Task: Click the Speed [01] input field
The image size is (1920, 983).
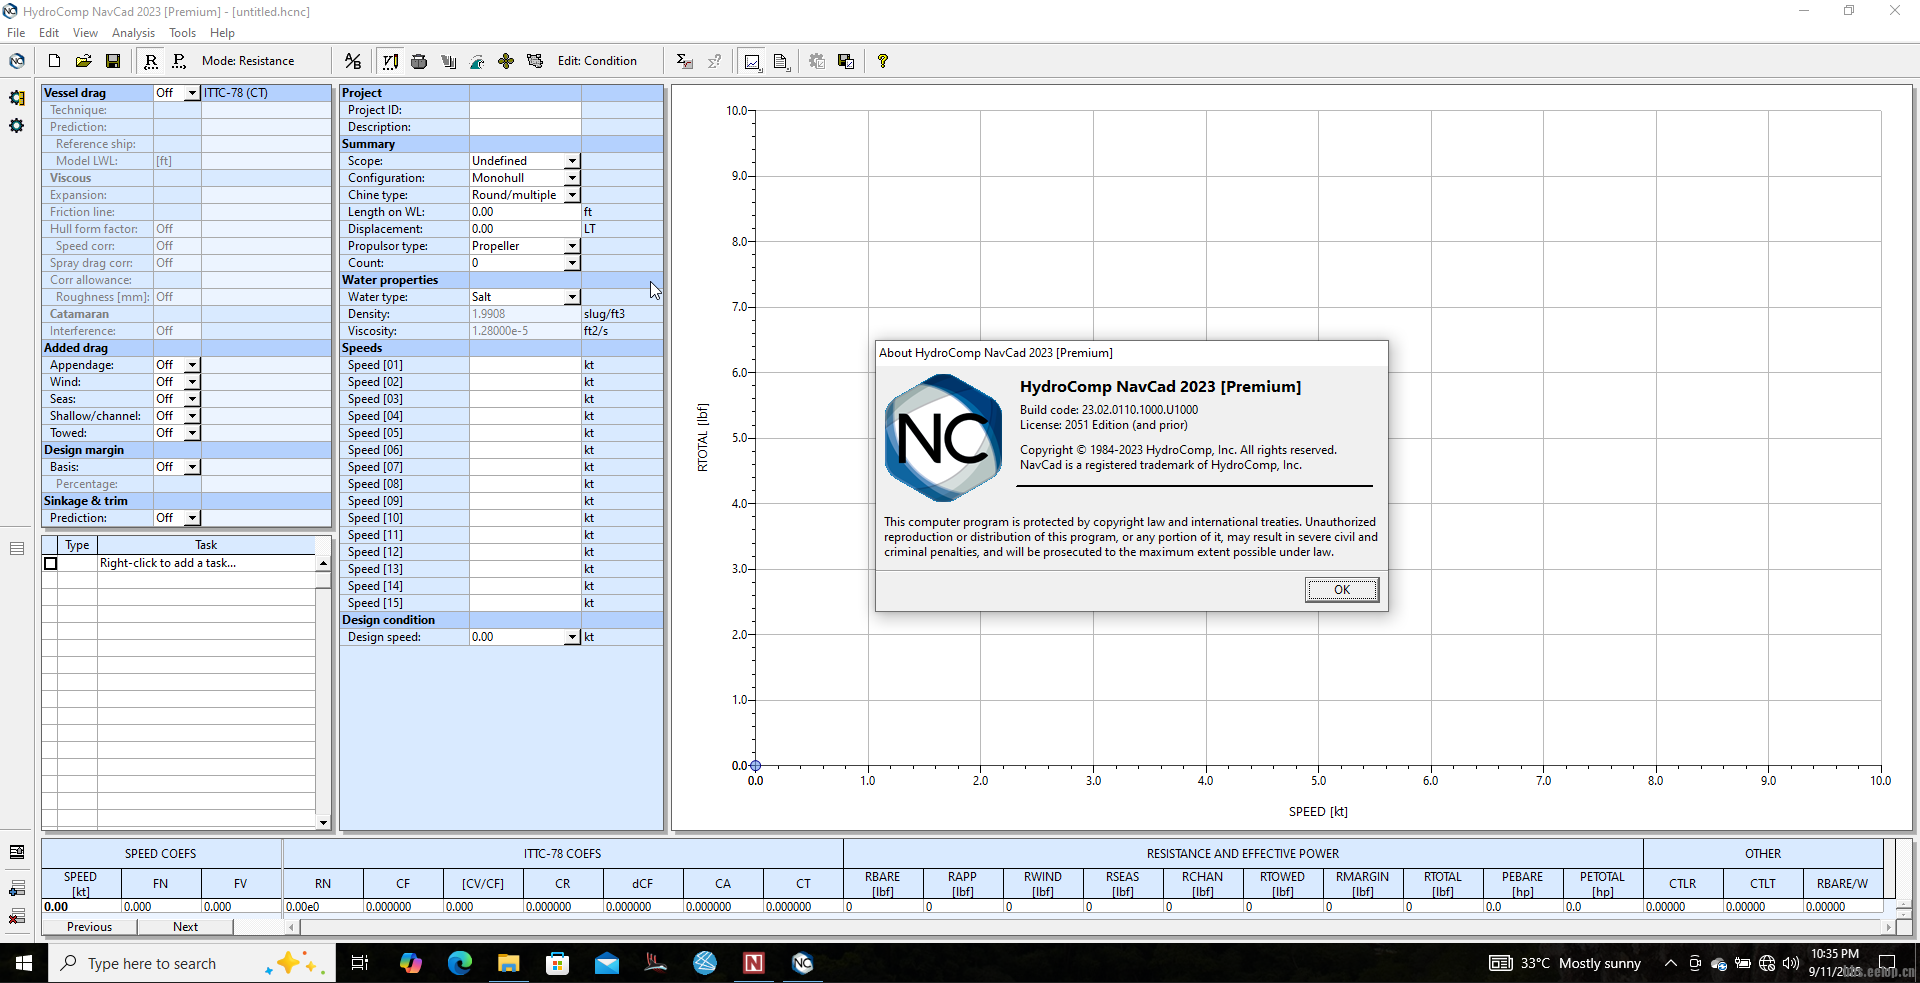Action: coord(525,365)
